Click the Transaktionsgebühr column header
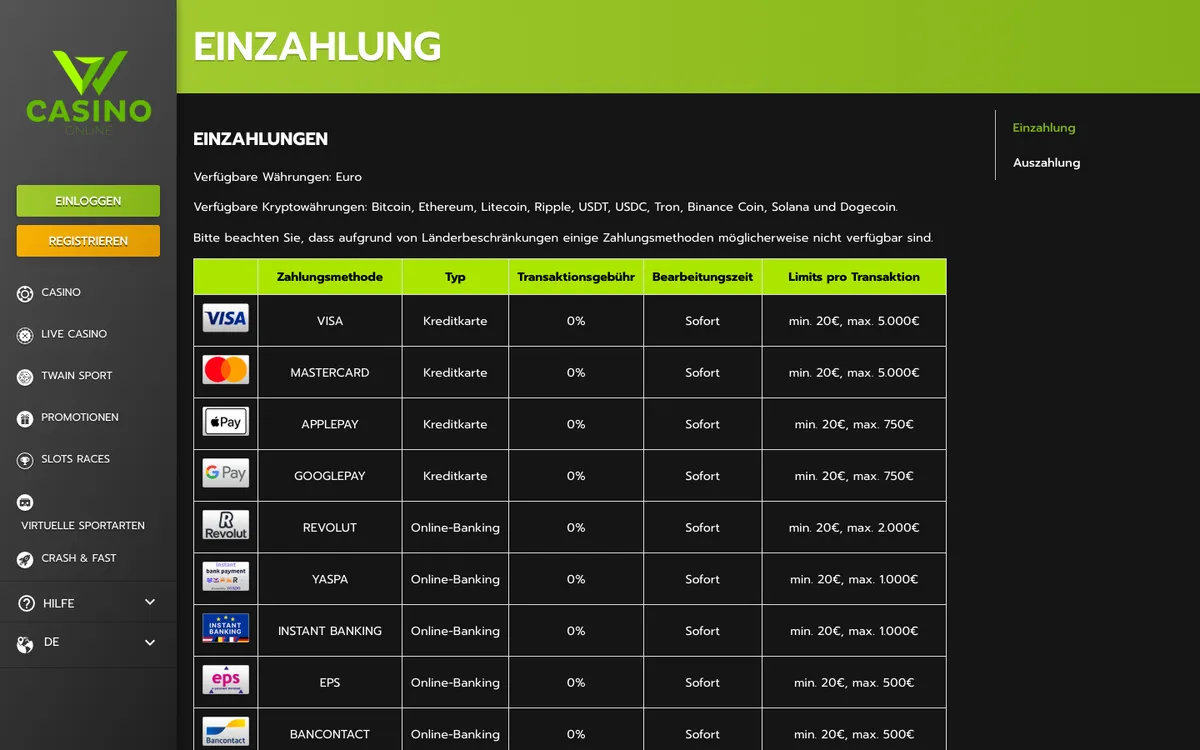This screenshot has height=750, width=1200. [x=576, y=277]
